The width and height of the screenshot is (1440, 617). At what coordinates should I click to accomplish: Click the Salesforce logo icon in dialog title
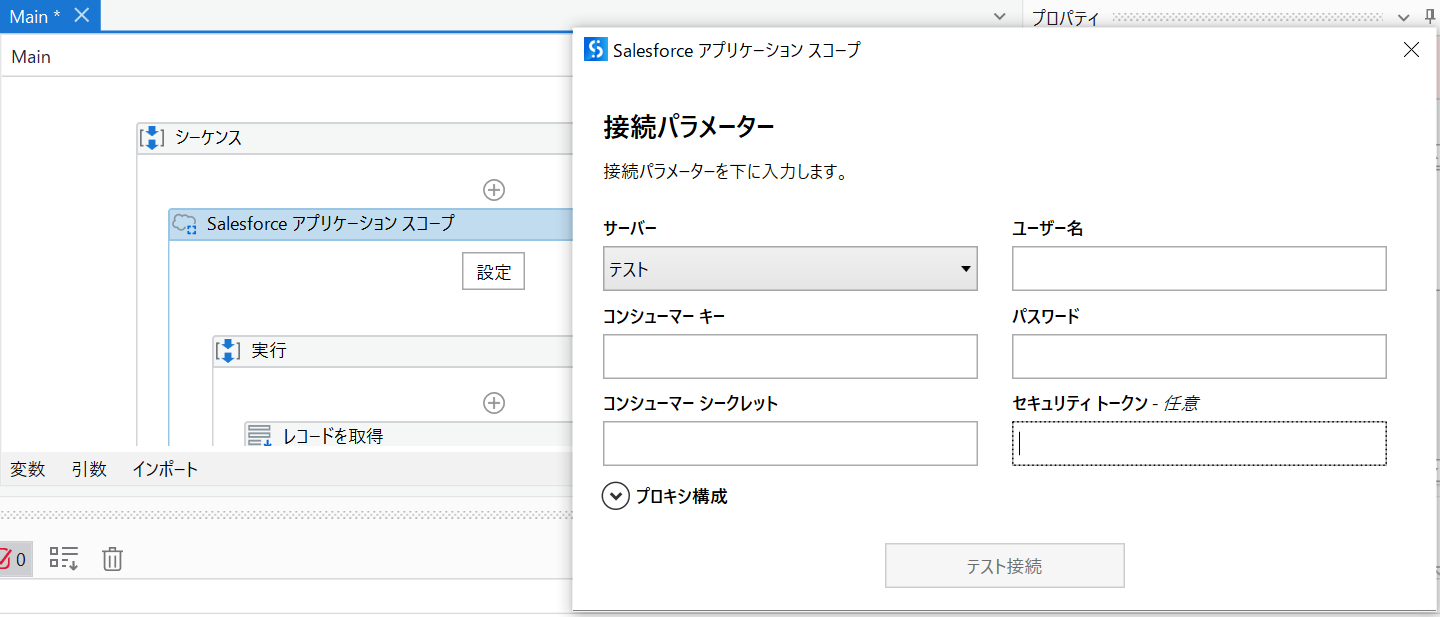(596, 49)
